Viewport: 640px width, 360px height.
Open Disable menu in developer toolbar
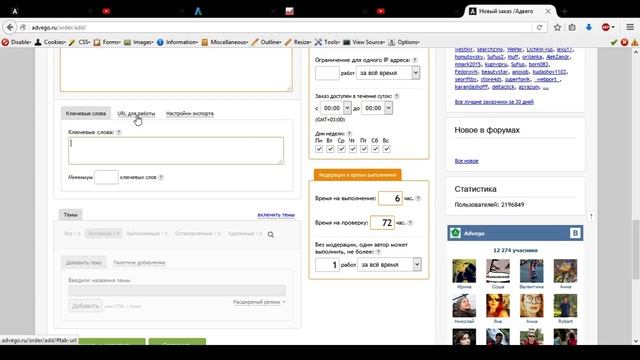pos(16,42)
